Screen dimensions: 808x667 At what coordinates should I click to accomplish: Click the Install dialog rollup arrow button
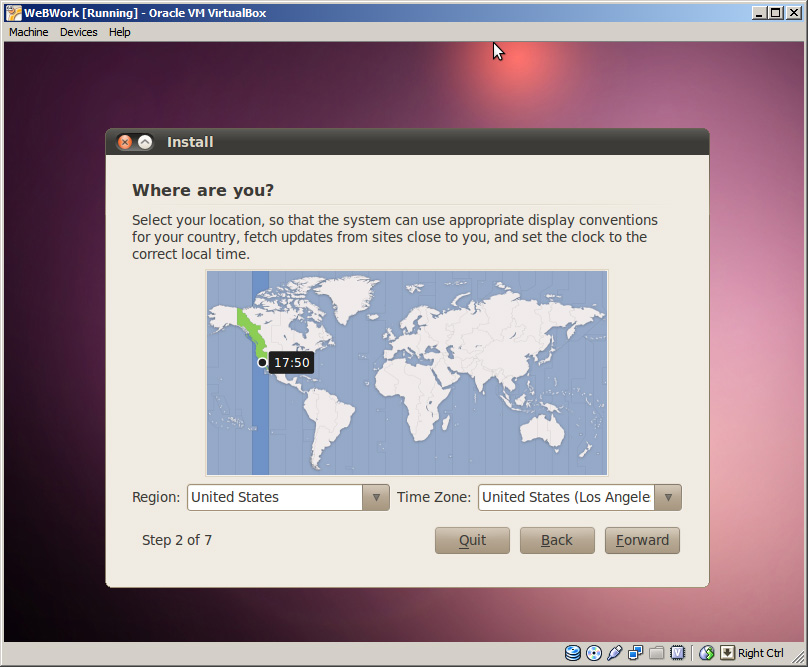pos(145,142)
